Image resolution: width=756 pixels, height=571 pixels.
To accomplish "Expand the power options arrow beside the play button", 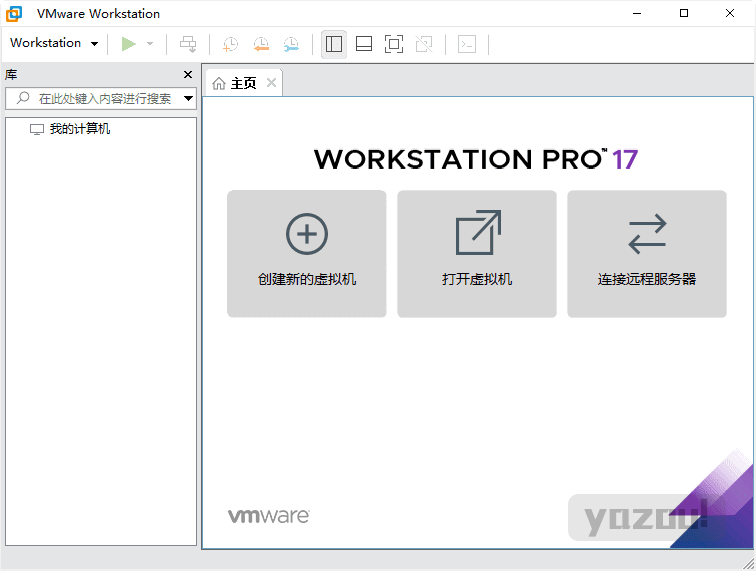I will click(x=150, y=44).
